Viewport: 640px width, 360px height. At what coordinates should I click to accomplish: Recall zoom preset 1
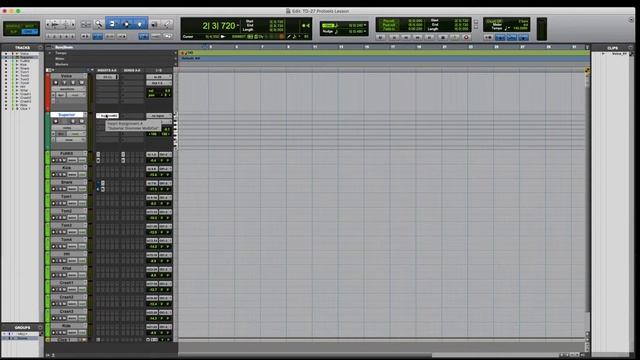pos(49,36)
